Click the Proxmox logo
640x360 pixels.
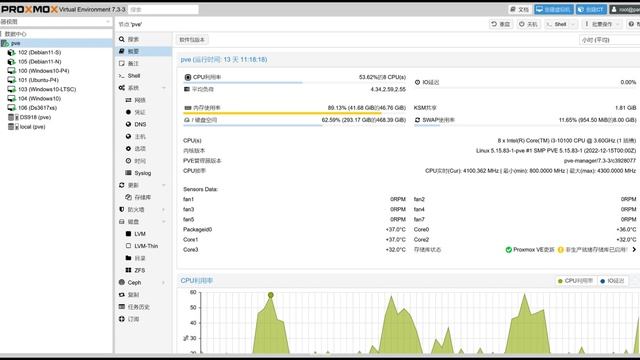tap(29, 9)
